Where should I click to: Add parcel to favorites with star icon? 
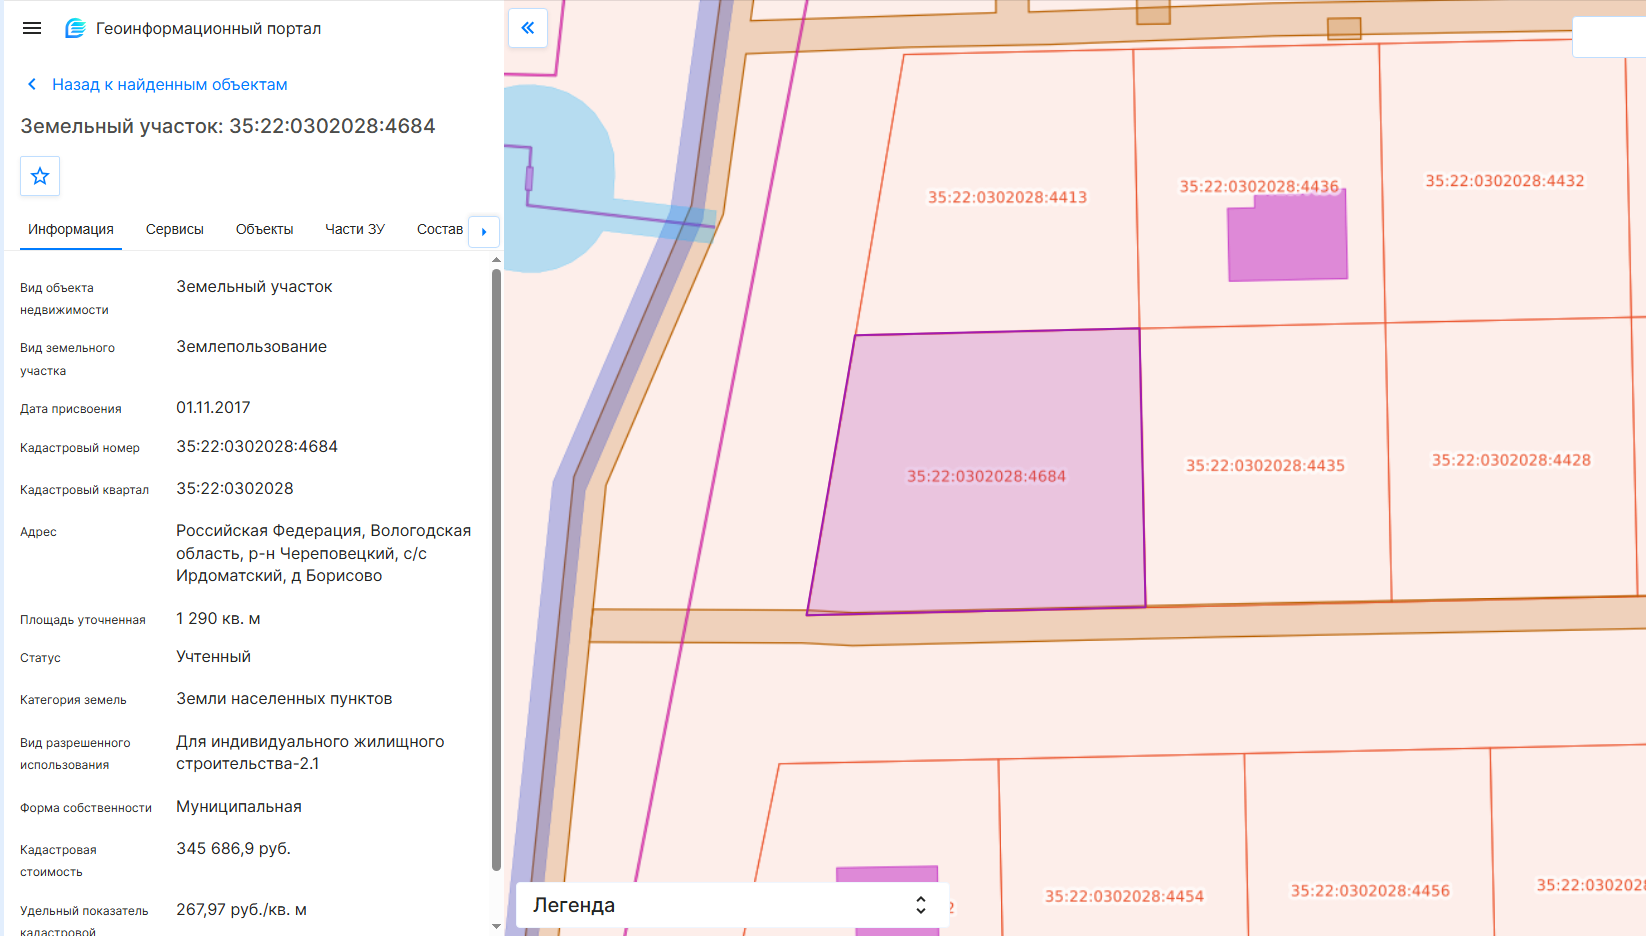click(x=40, y=176)
